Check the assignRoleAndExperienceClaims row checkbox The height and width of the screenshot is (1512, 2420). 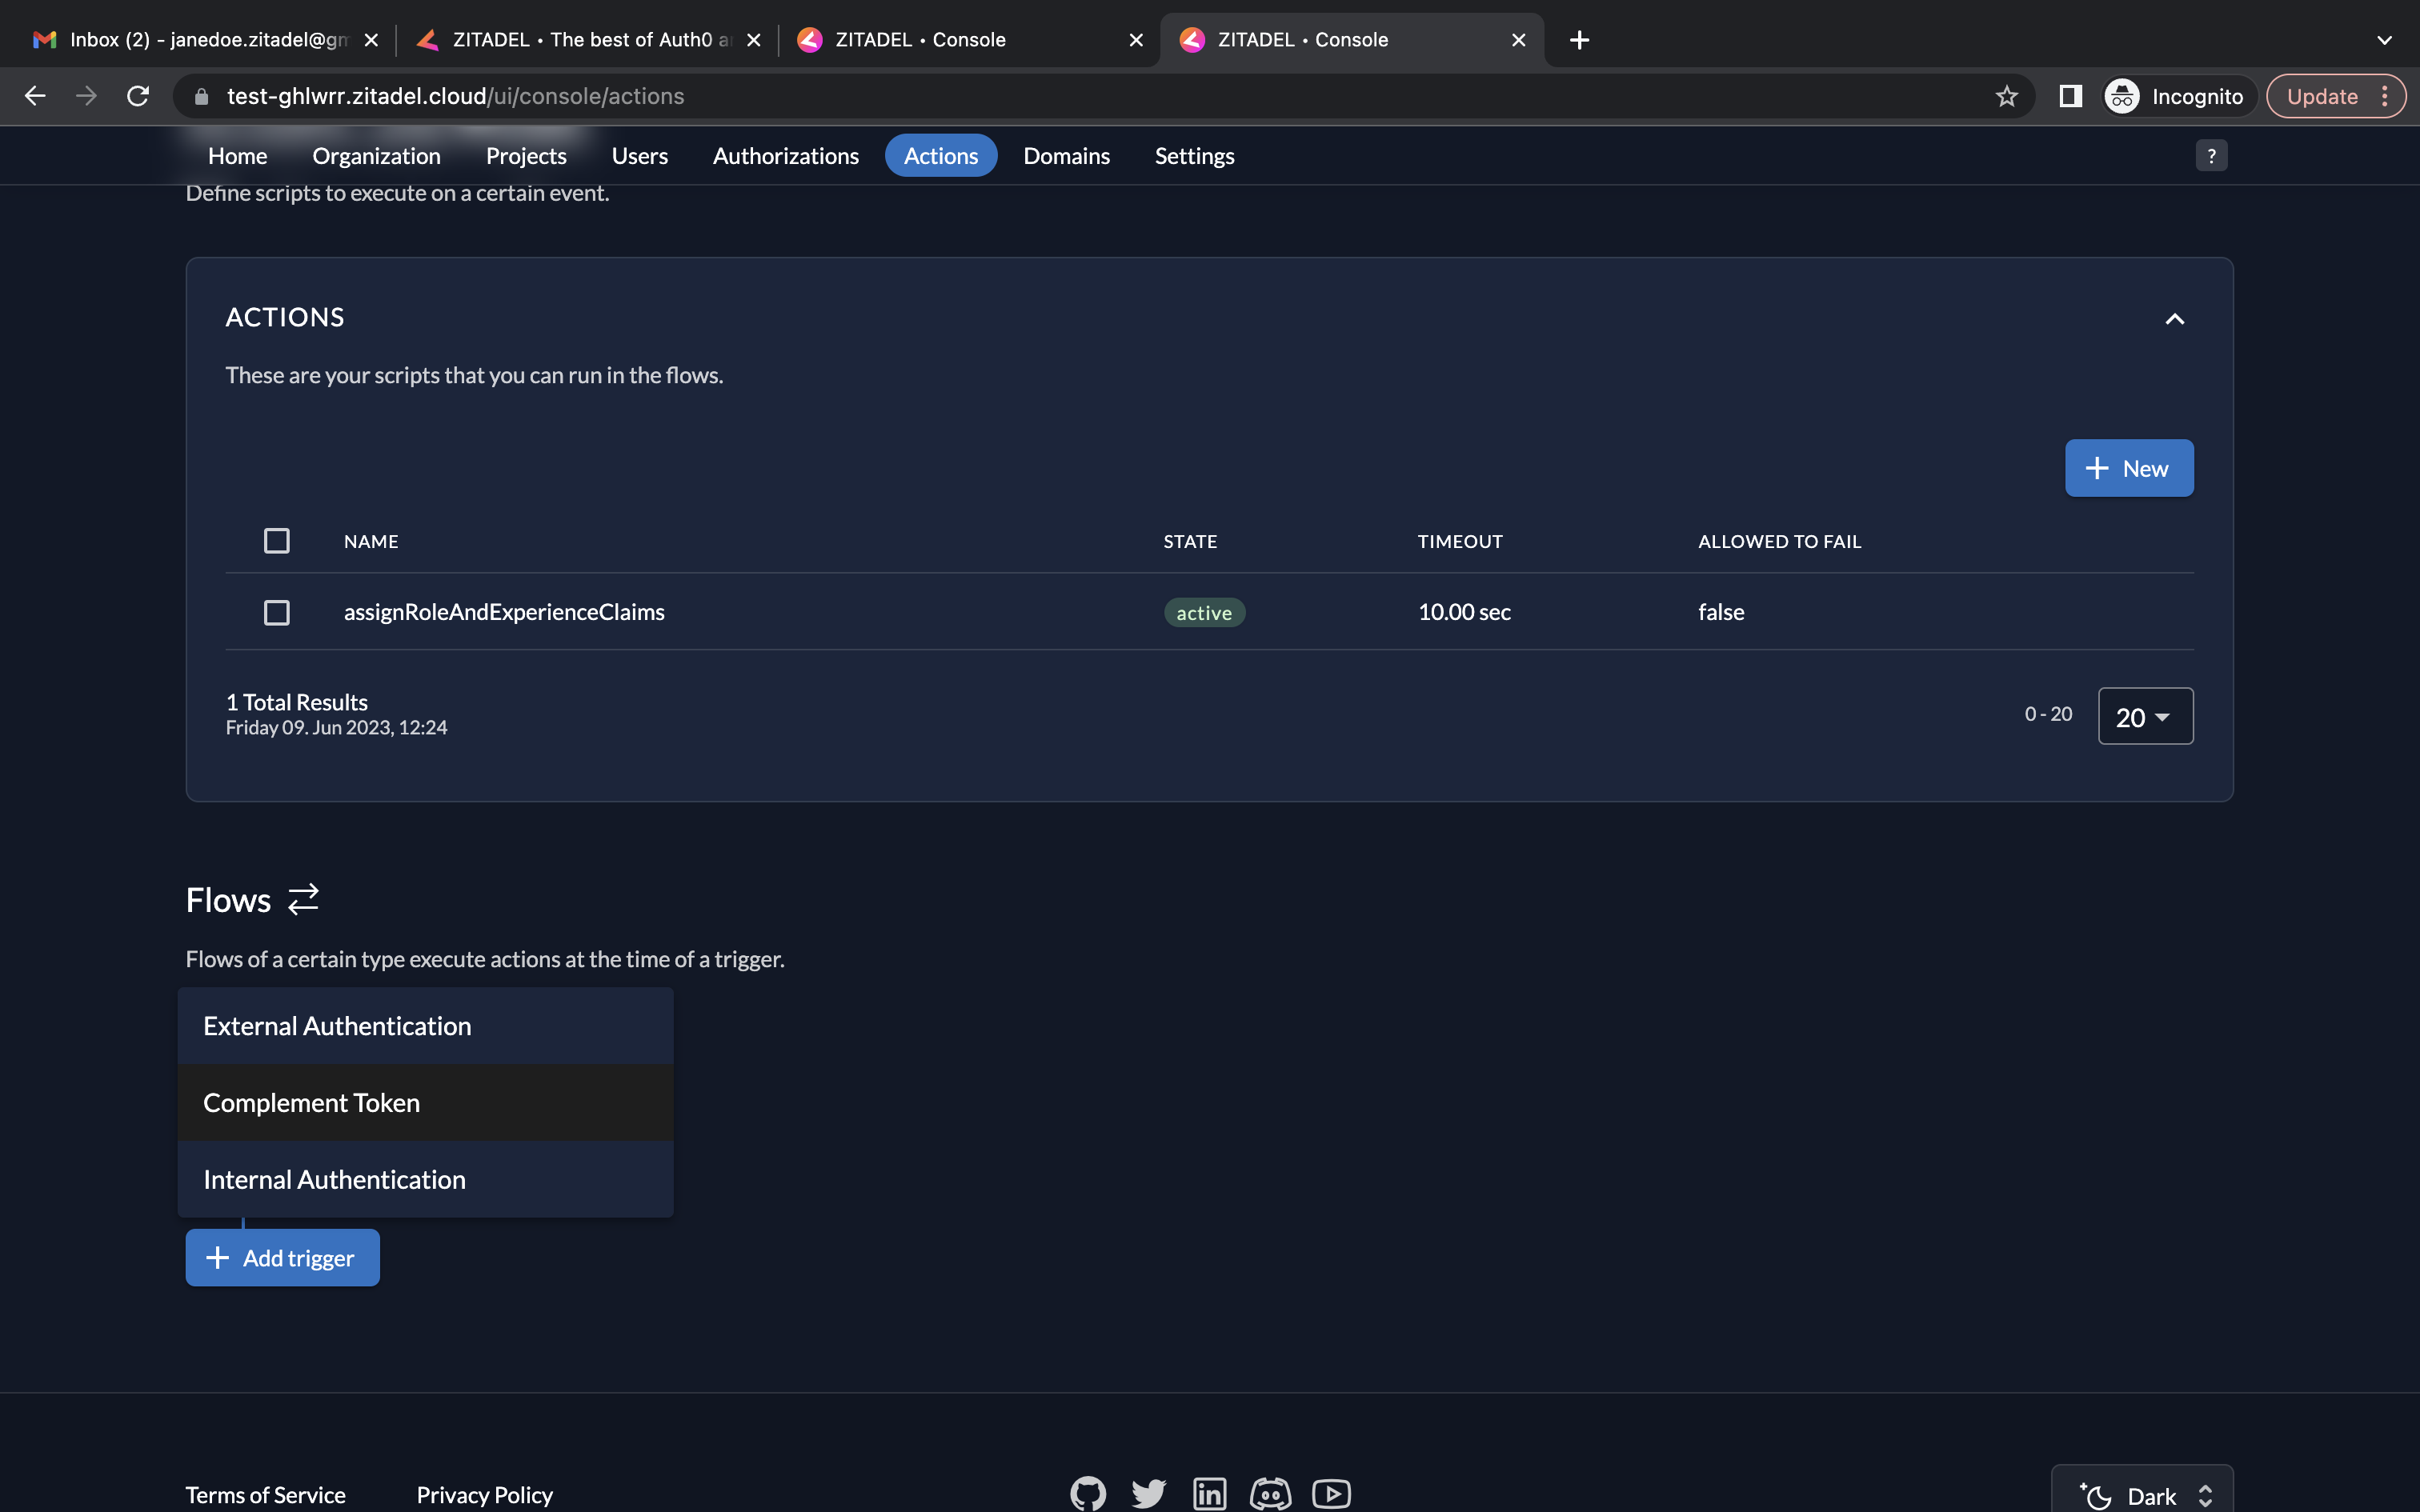point(277,612)
